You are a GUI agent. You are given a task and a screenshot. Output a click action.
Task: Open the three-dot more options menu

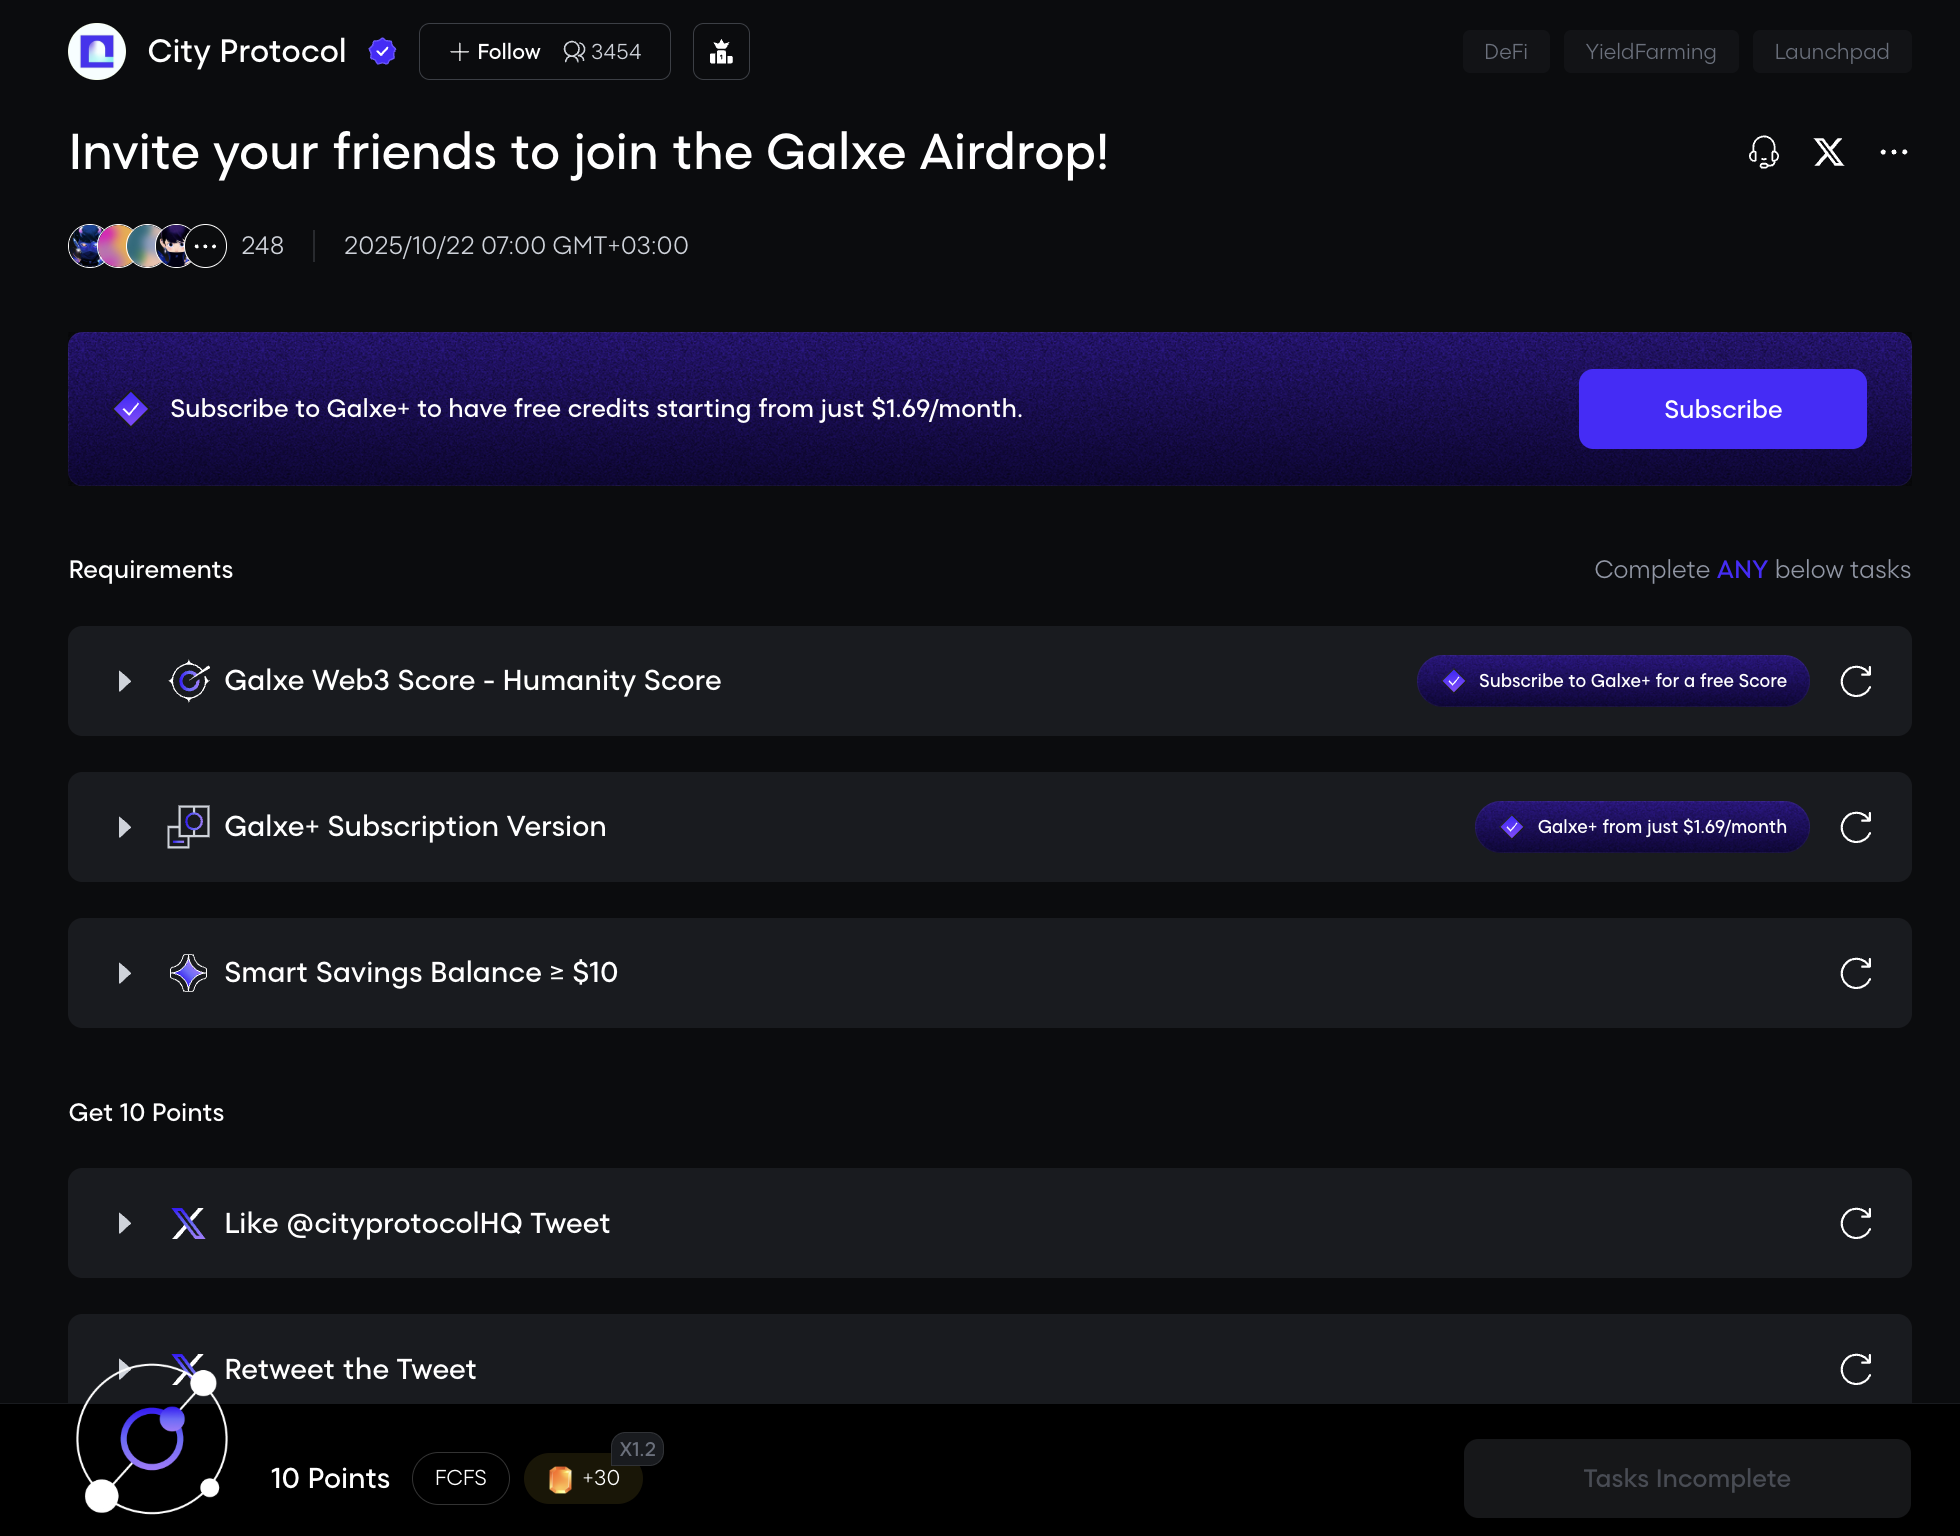point(1893,152)
